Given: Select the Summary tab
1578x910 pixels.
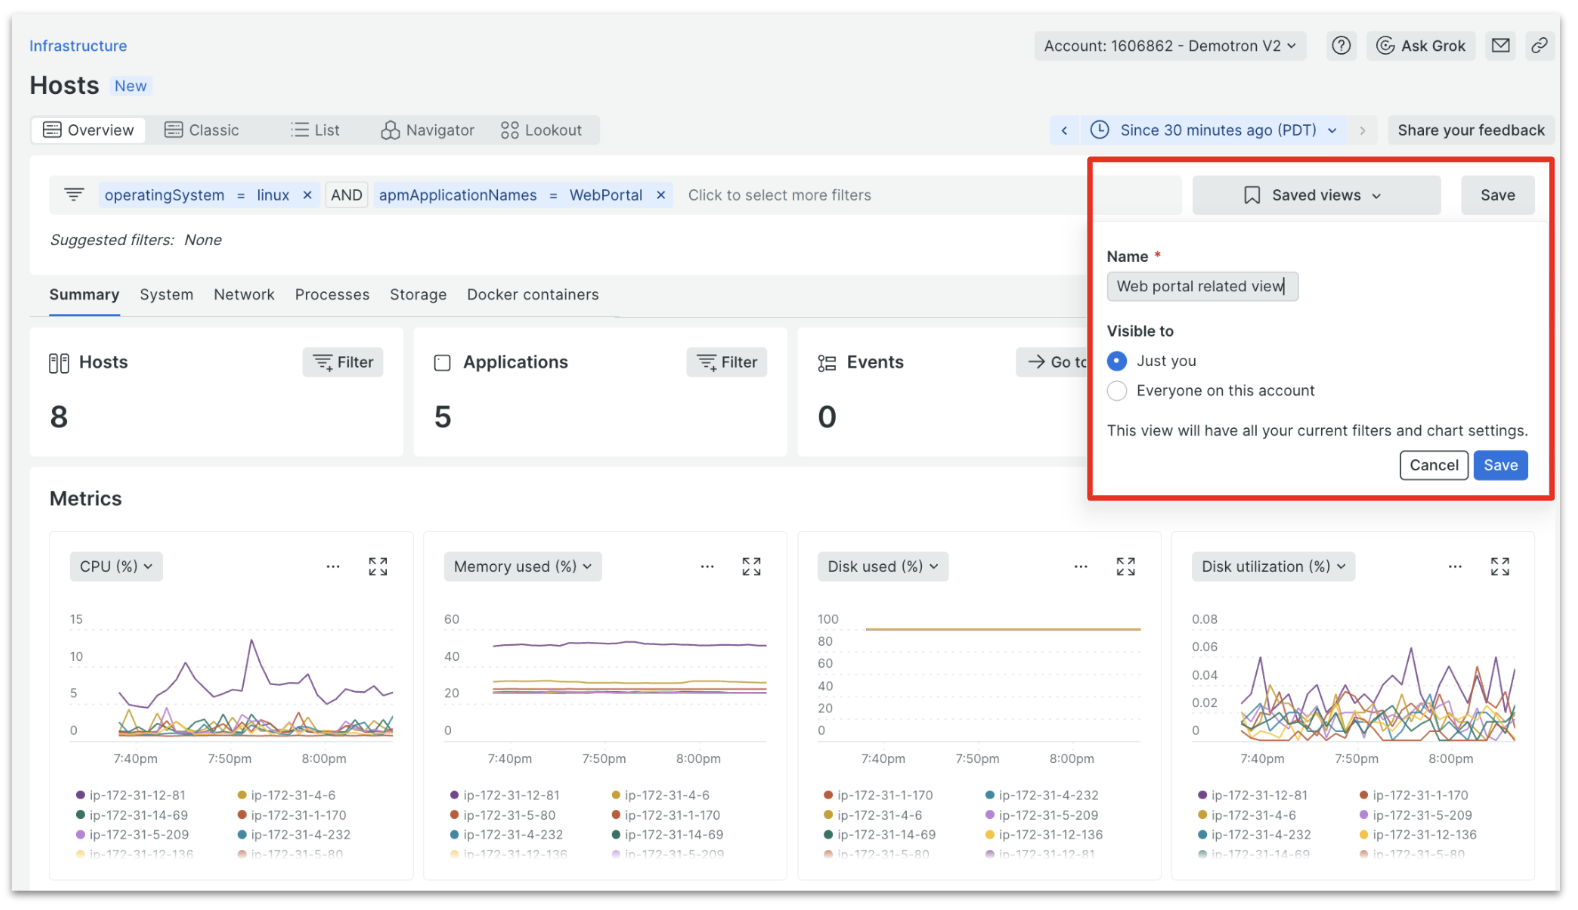Looking at the screenshot, I should [84, 295].
